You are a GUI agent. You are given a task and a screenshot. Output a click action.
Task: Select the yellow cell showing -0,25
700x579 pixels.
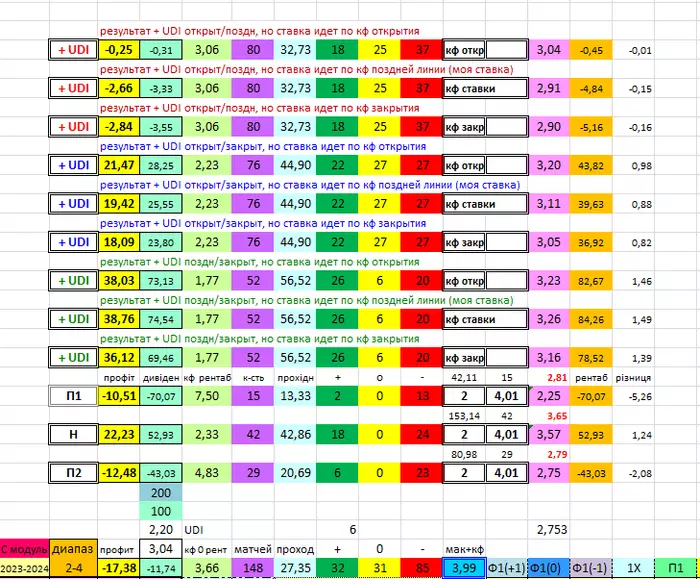tap(119, 50)
